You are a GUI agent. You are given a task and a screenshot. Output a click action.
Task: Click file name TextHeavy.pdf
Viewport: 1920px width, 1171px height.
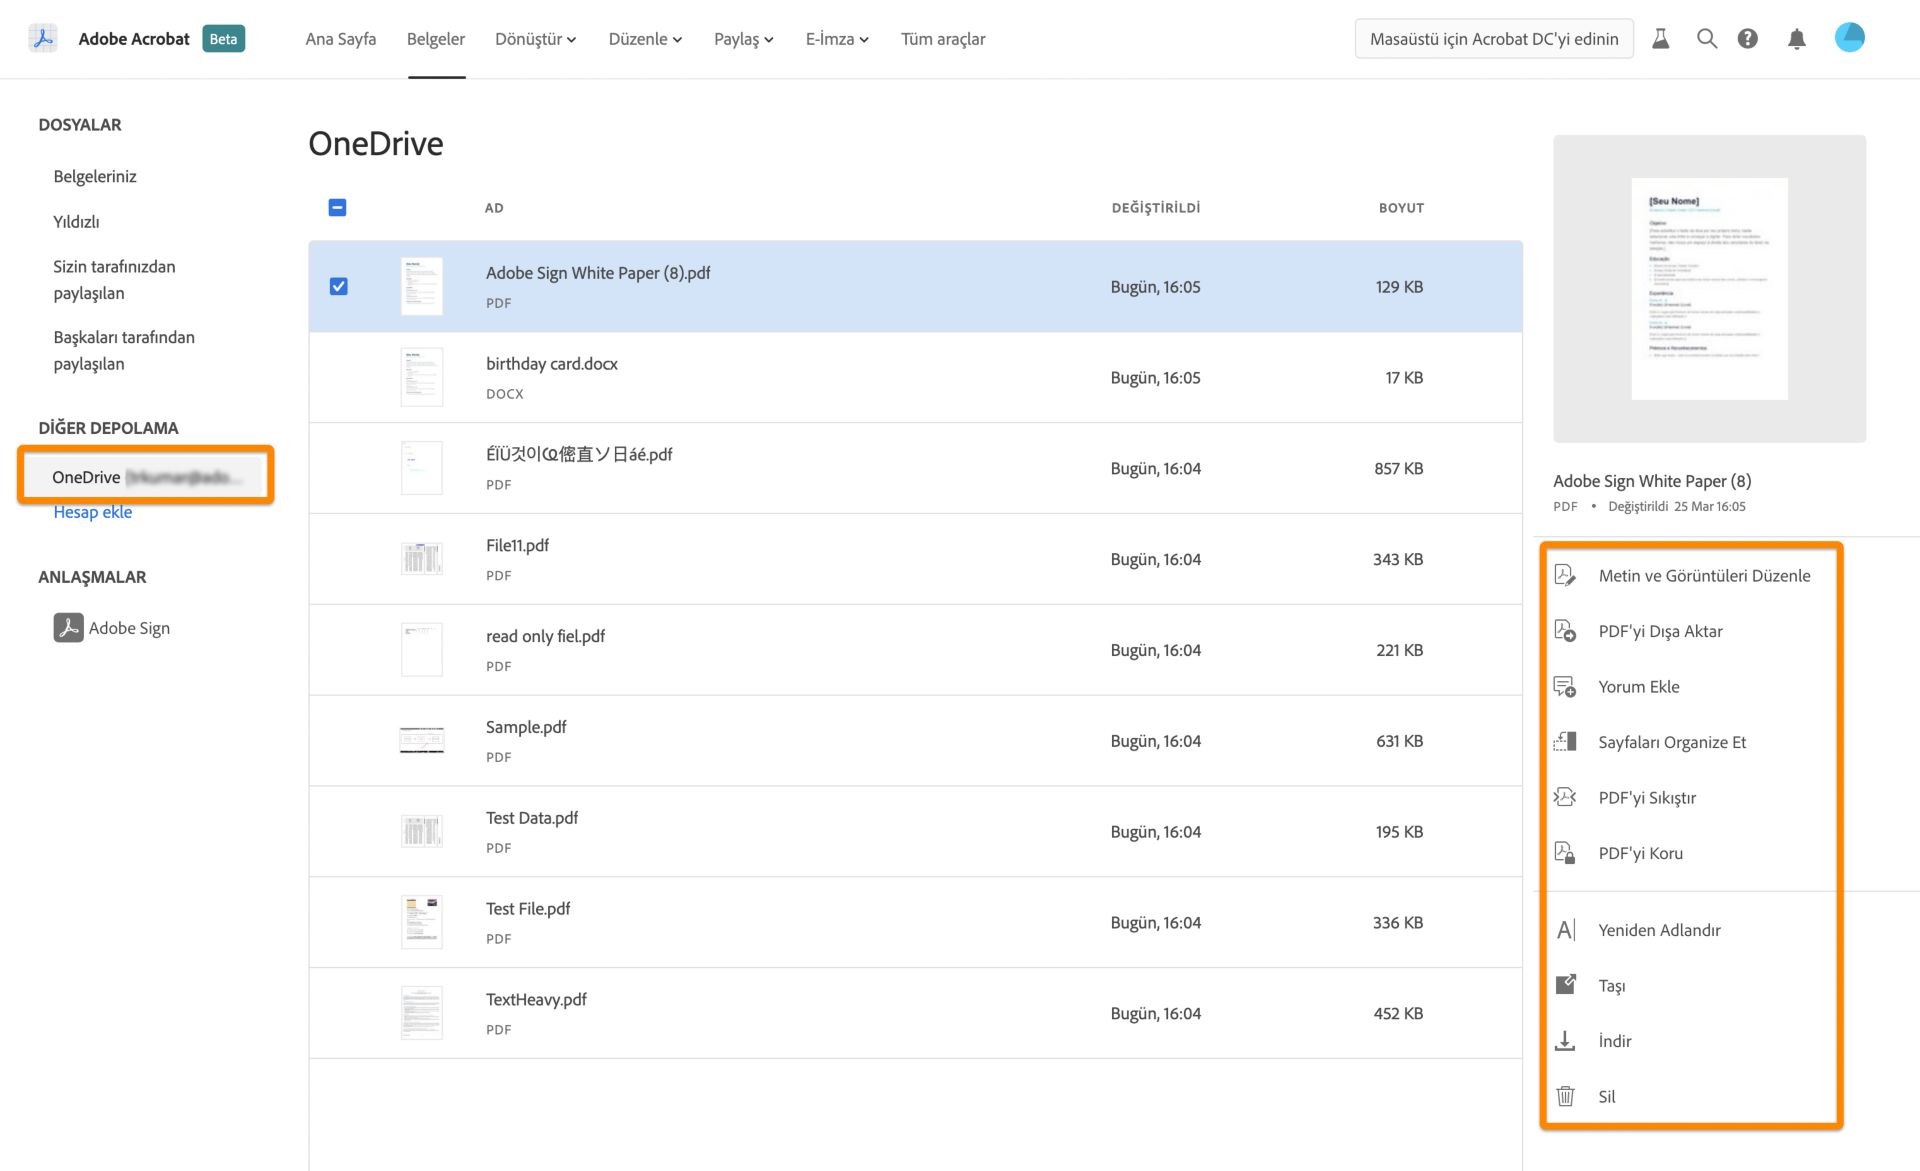pos(536,999)
